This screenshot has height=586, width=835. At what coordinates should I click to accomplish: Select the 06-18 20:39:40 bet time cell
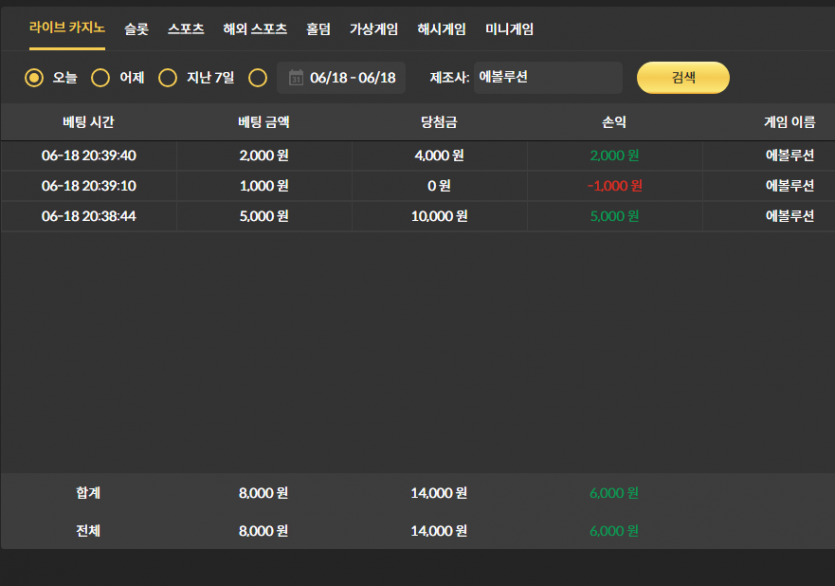(89, 156)
